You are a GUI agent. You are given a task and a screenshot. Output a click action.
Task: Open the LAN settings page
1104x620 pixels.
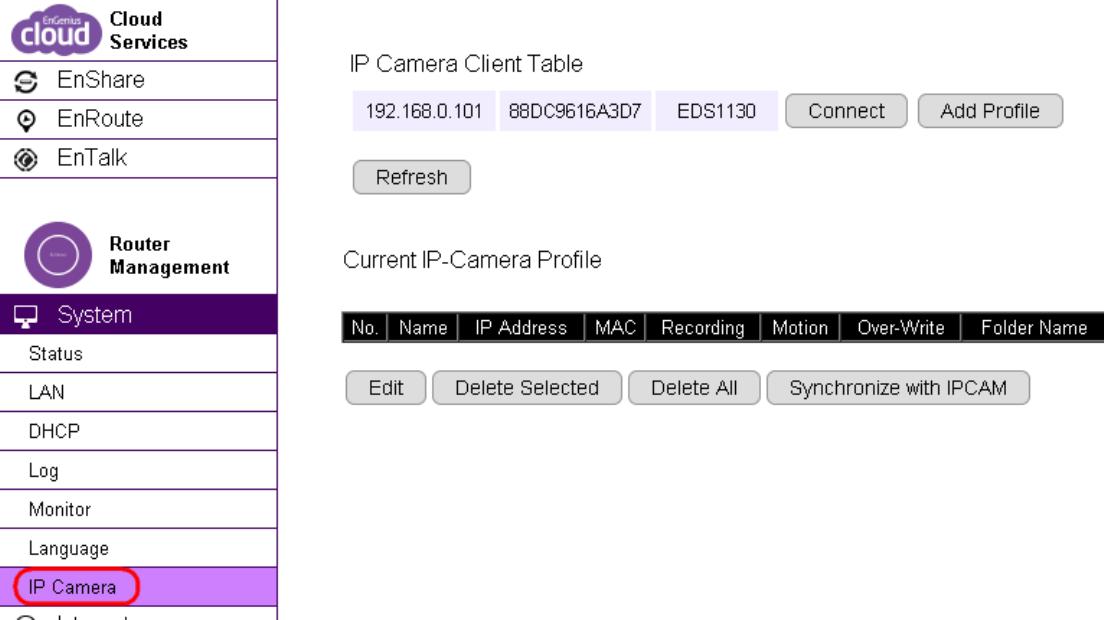(45, 393)
